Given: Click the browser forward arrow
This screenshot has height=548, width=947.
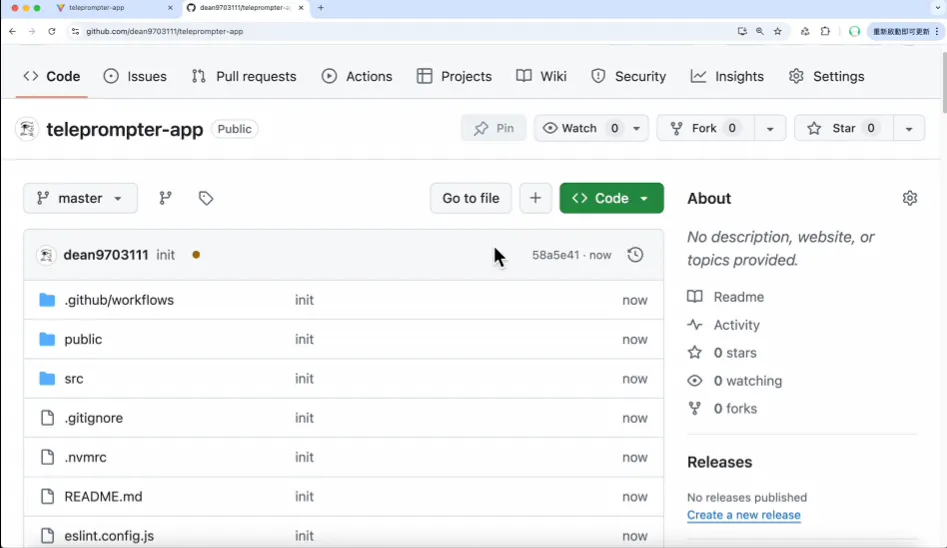Looking at the screenshot, I should (x=32, y=31).
